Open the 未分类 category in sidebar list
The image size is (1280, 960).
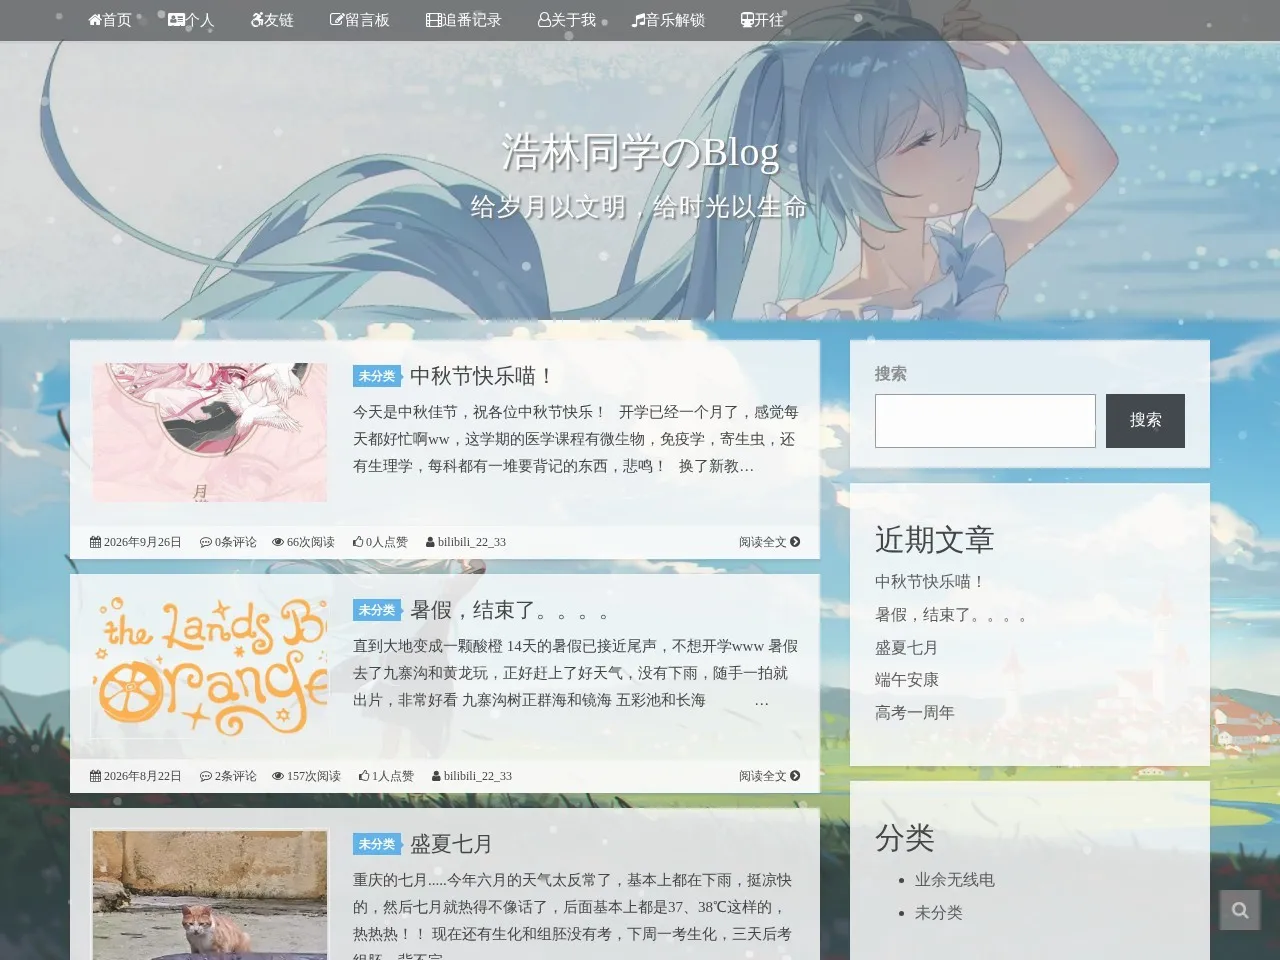coord(938,913)
